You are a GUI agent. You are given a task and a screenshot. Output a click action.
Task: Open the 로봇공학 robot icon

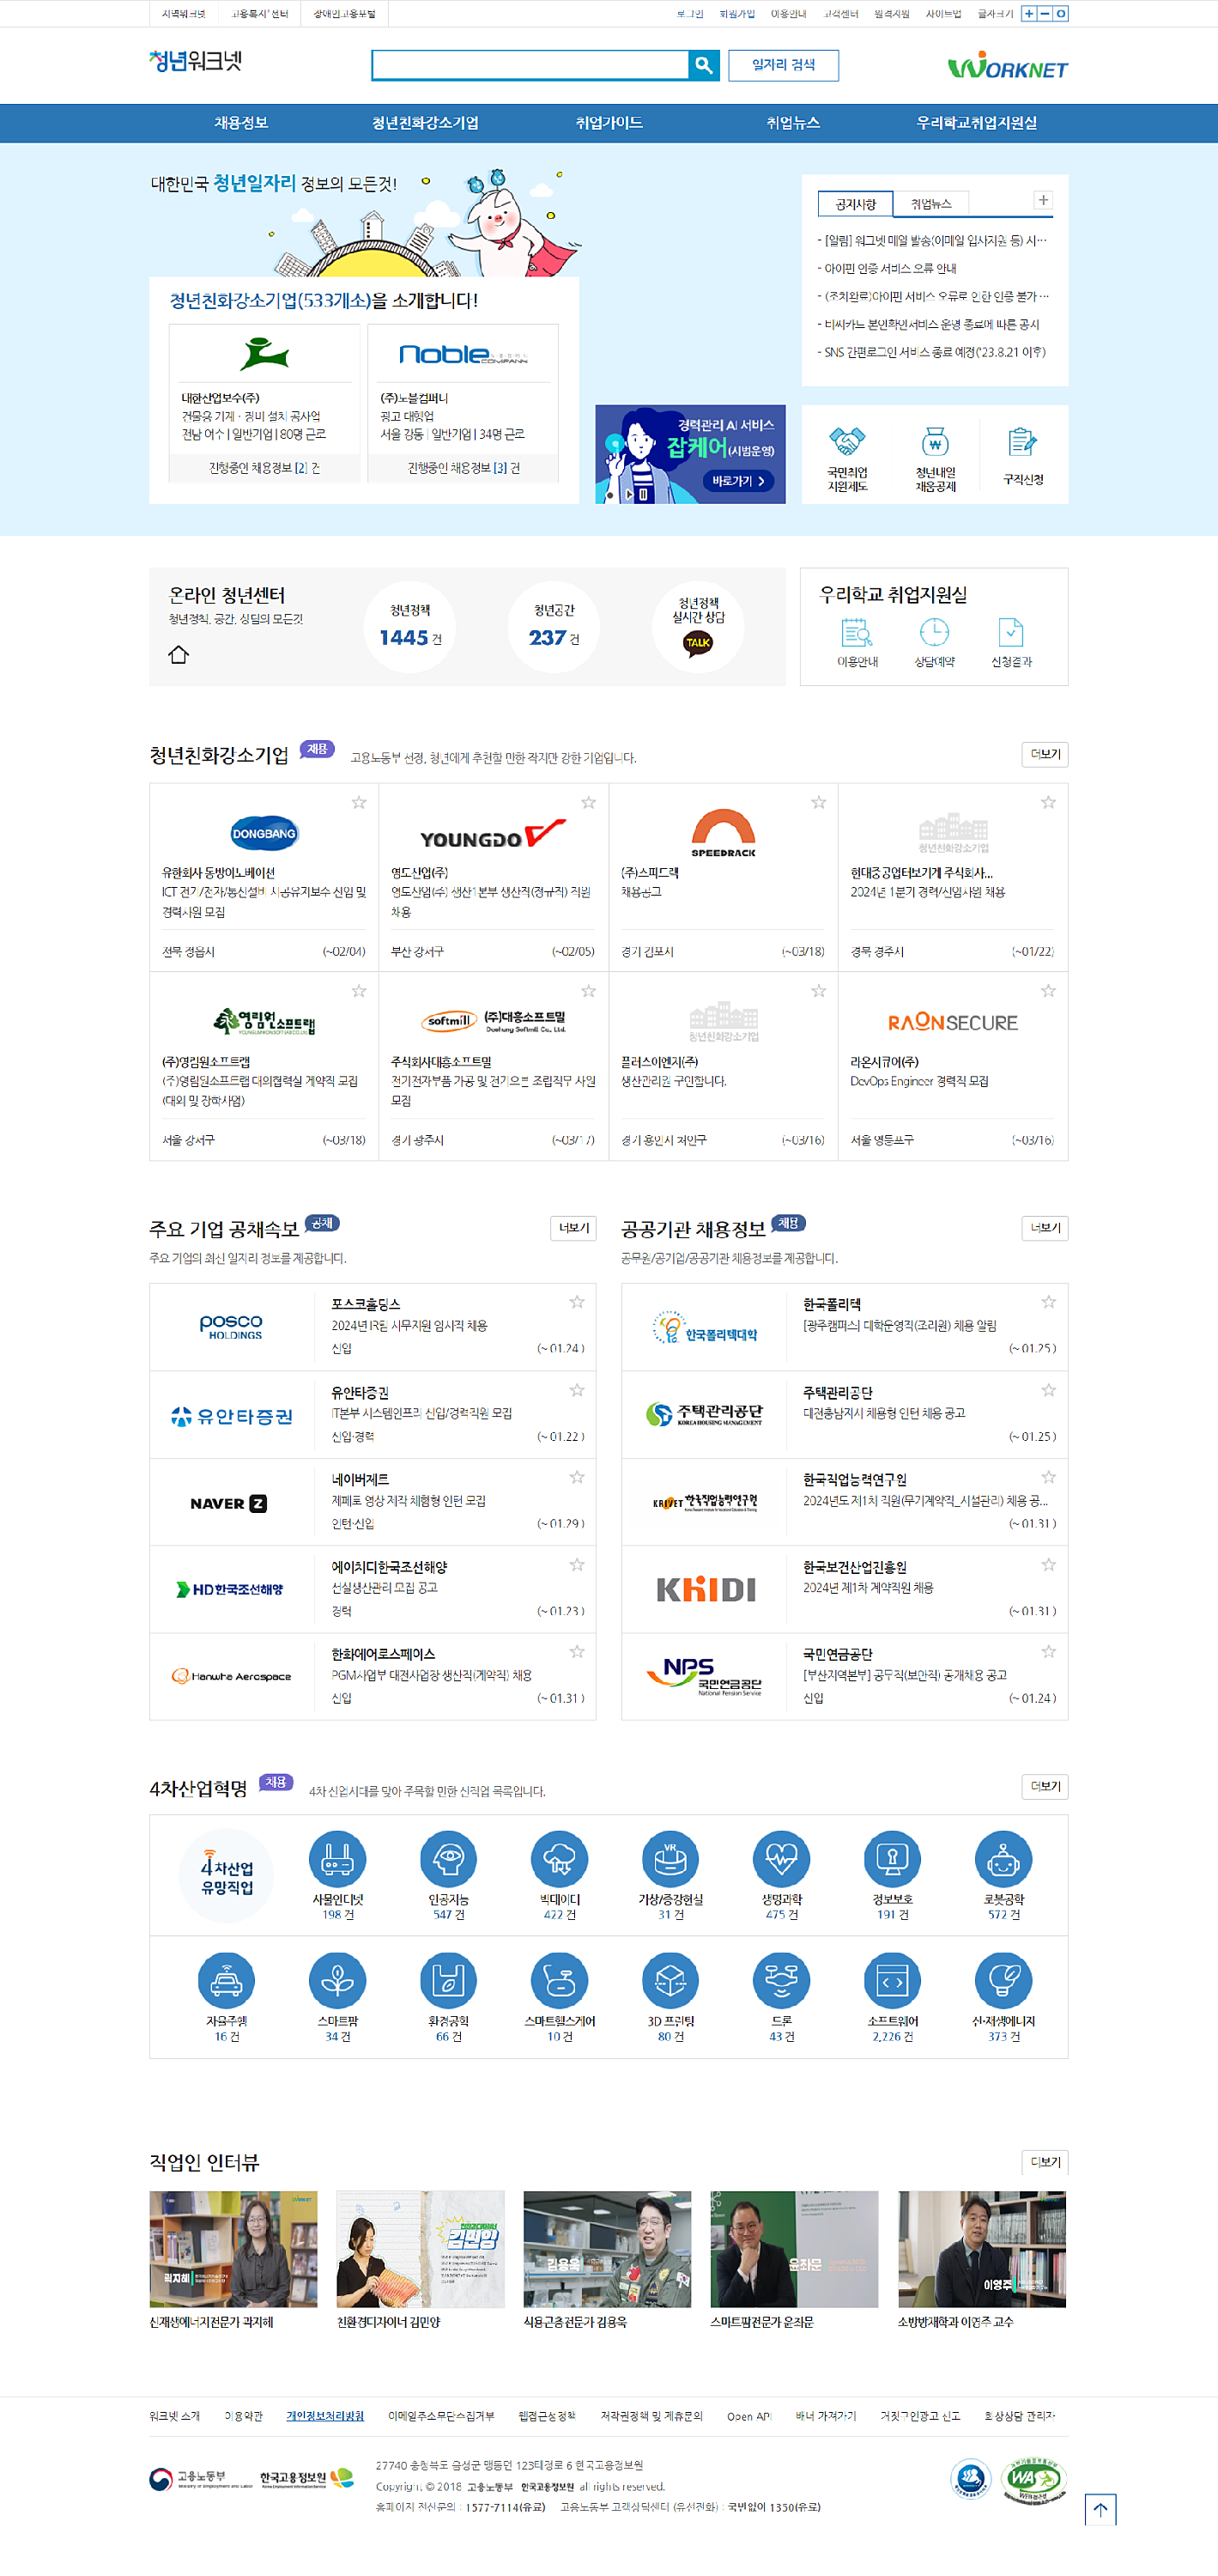click(1003, 1859)
